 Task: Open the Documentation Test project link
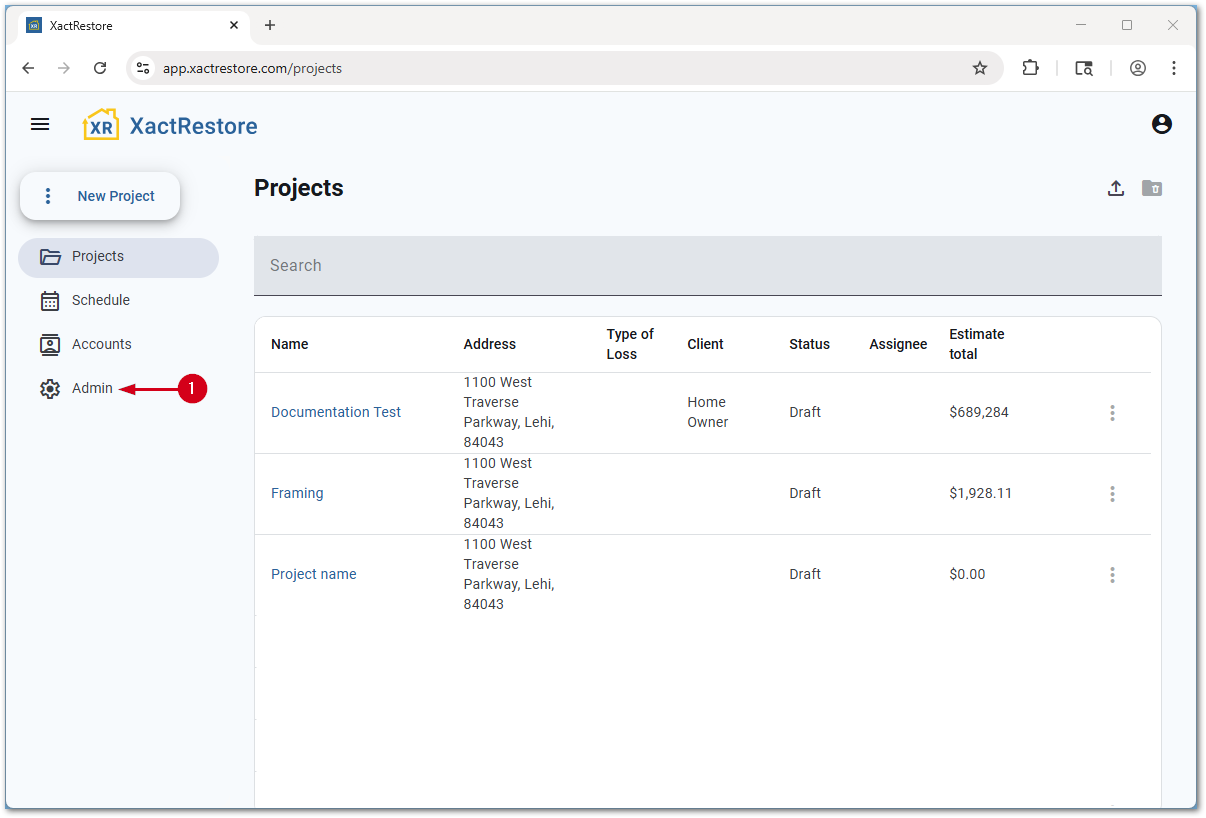tap(336, 412)
